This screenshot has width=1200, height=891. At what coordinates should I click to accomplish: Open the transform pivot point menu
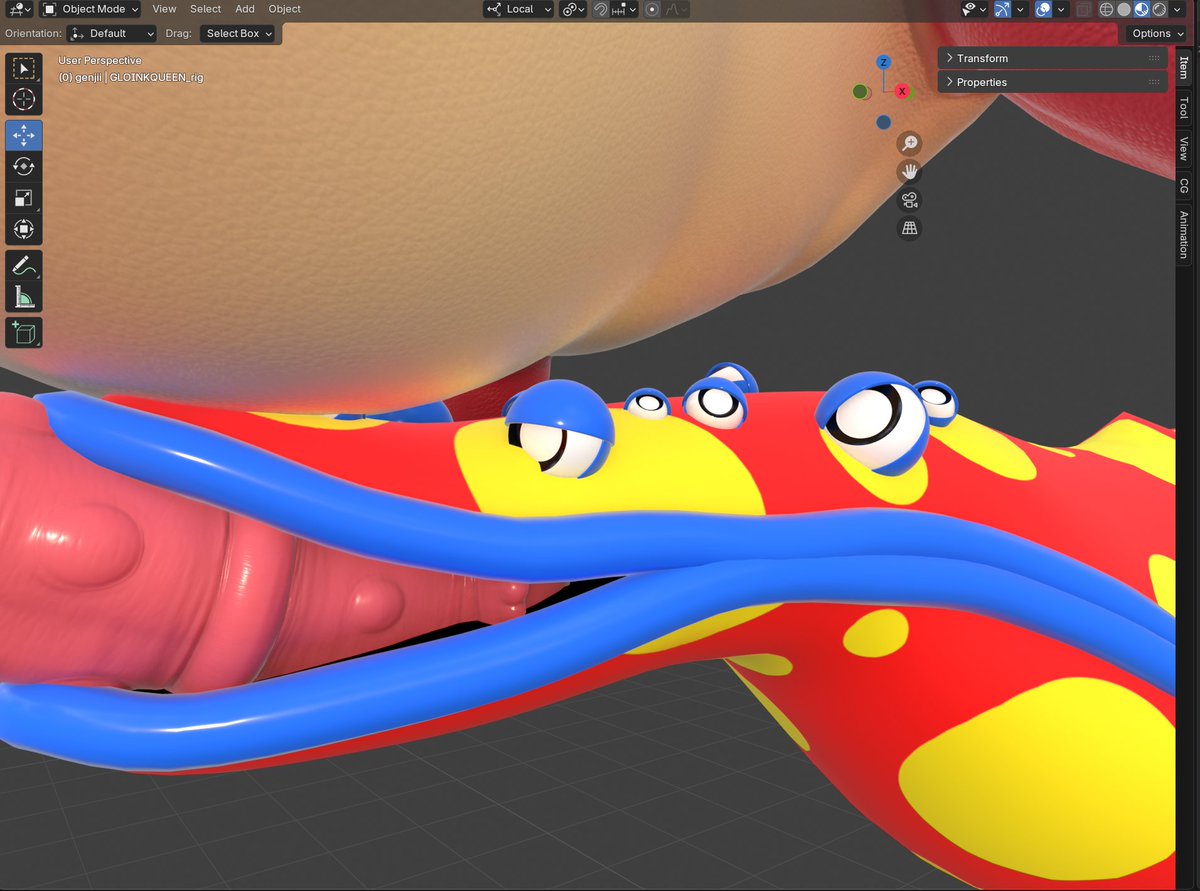[573, 9]
